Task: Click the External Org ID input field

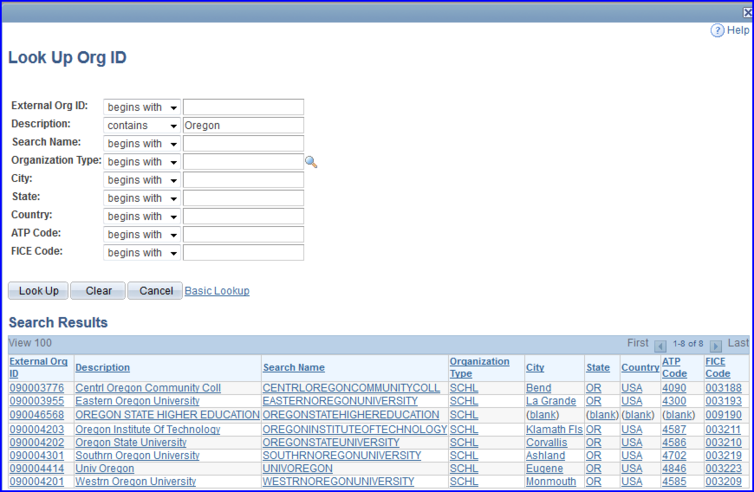Action: (243, 107)
